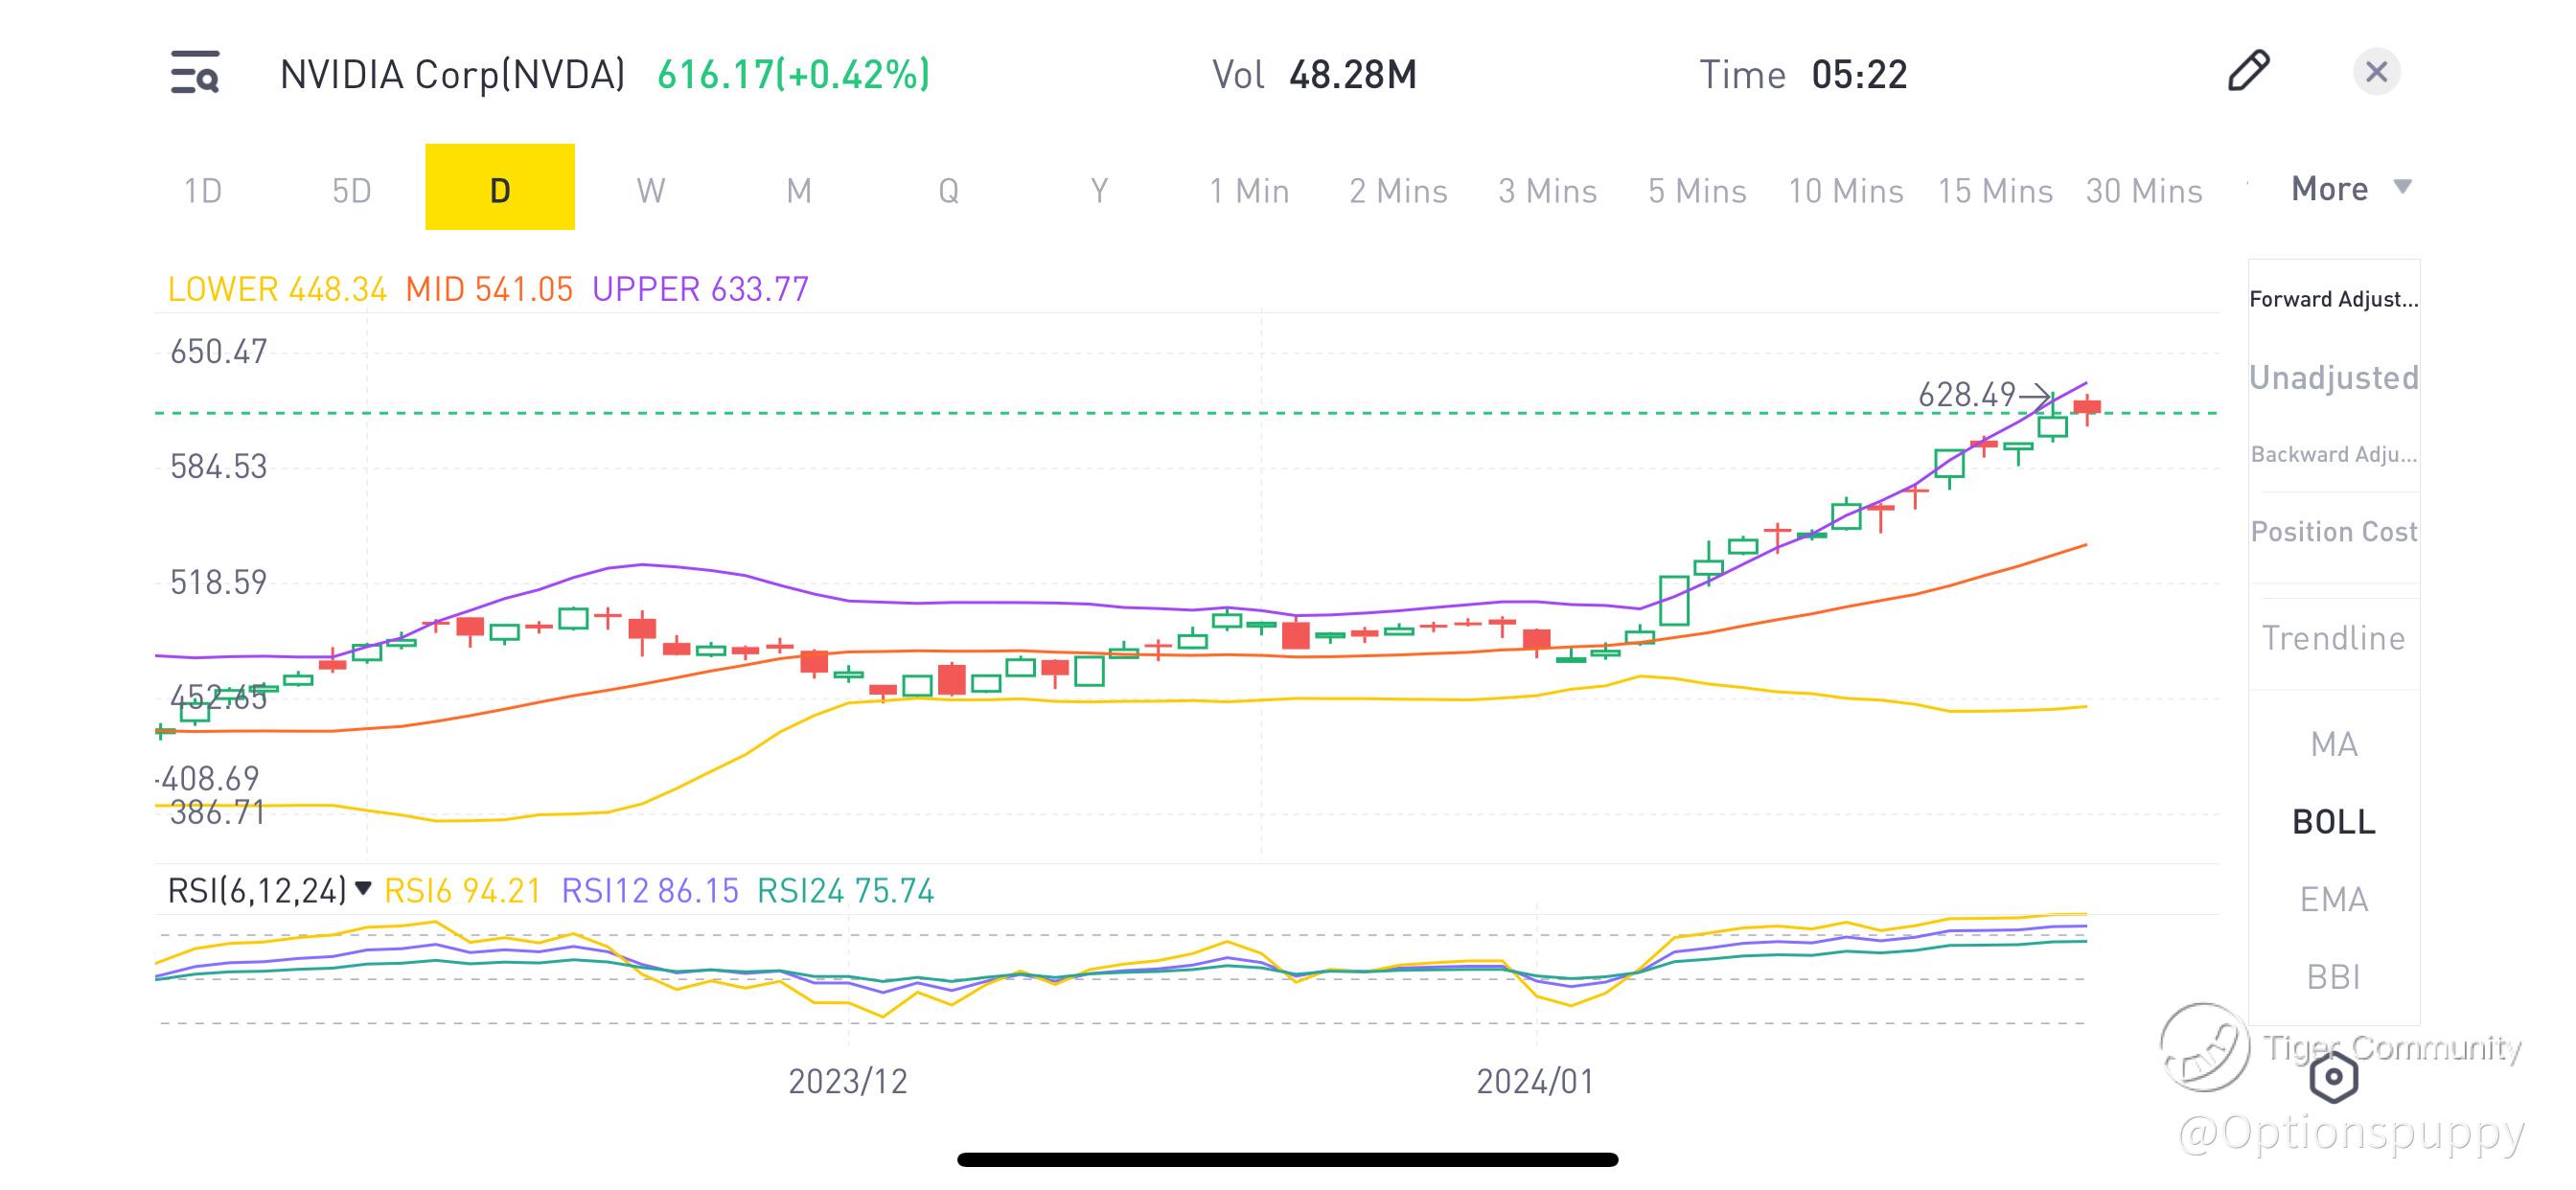Switch to the W weekly tab
This screenshot has width=2576, height=1190.
(x=650, y=189)
